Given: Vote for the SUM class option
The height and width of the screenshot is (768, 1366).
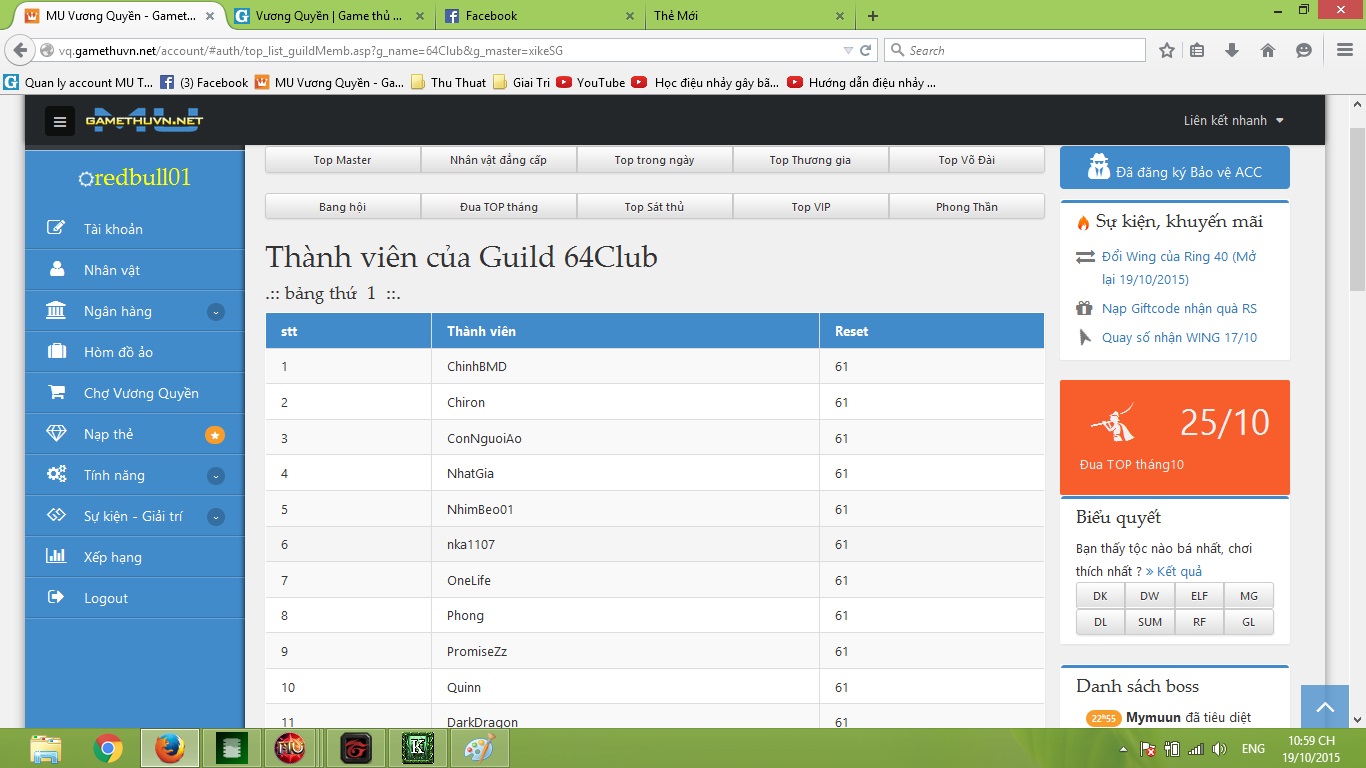Looking at the screenshot, I should point(1150,622).
